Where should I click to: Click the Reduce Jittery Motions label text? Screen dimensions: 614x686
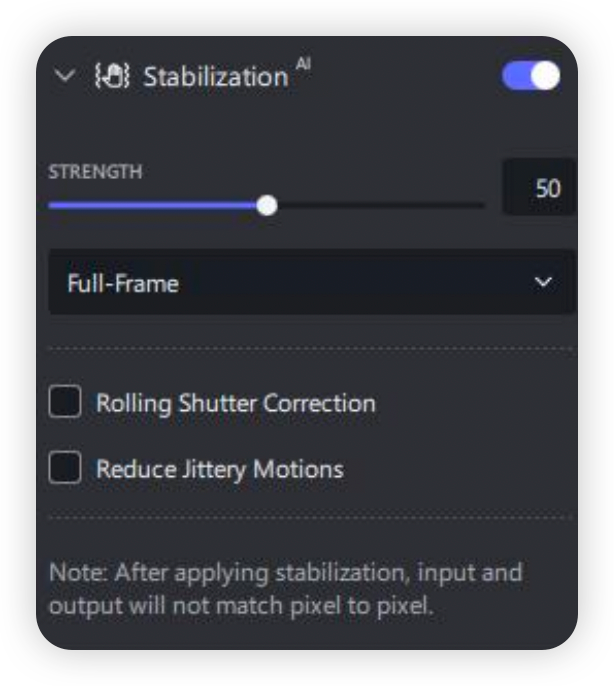coord(219,468)
